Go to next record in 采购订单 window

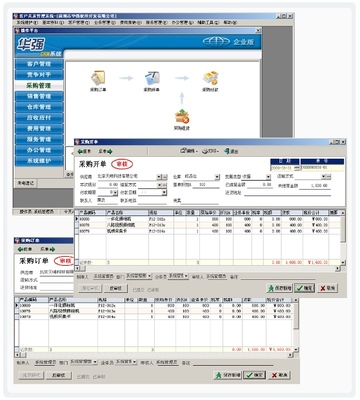pyautogui.click(x=48, y=249)
